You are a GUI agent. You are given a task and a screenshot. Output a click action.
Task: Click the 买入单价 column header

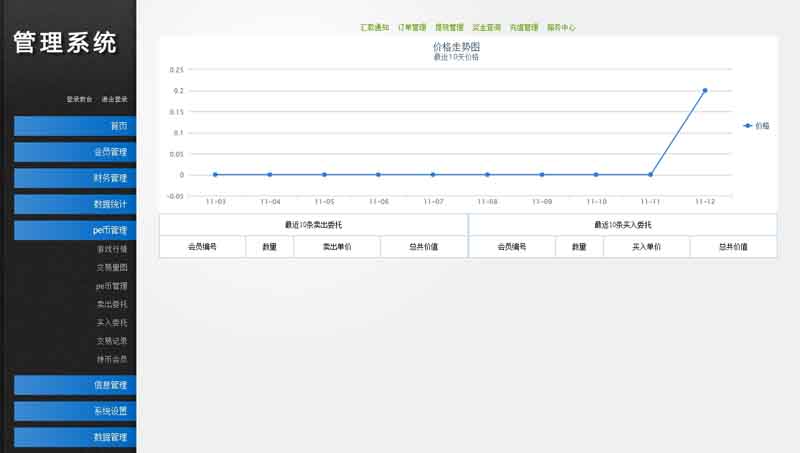click(x=646, y=246)
